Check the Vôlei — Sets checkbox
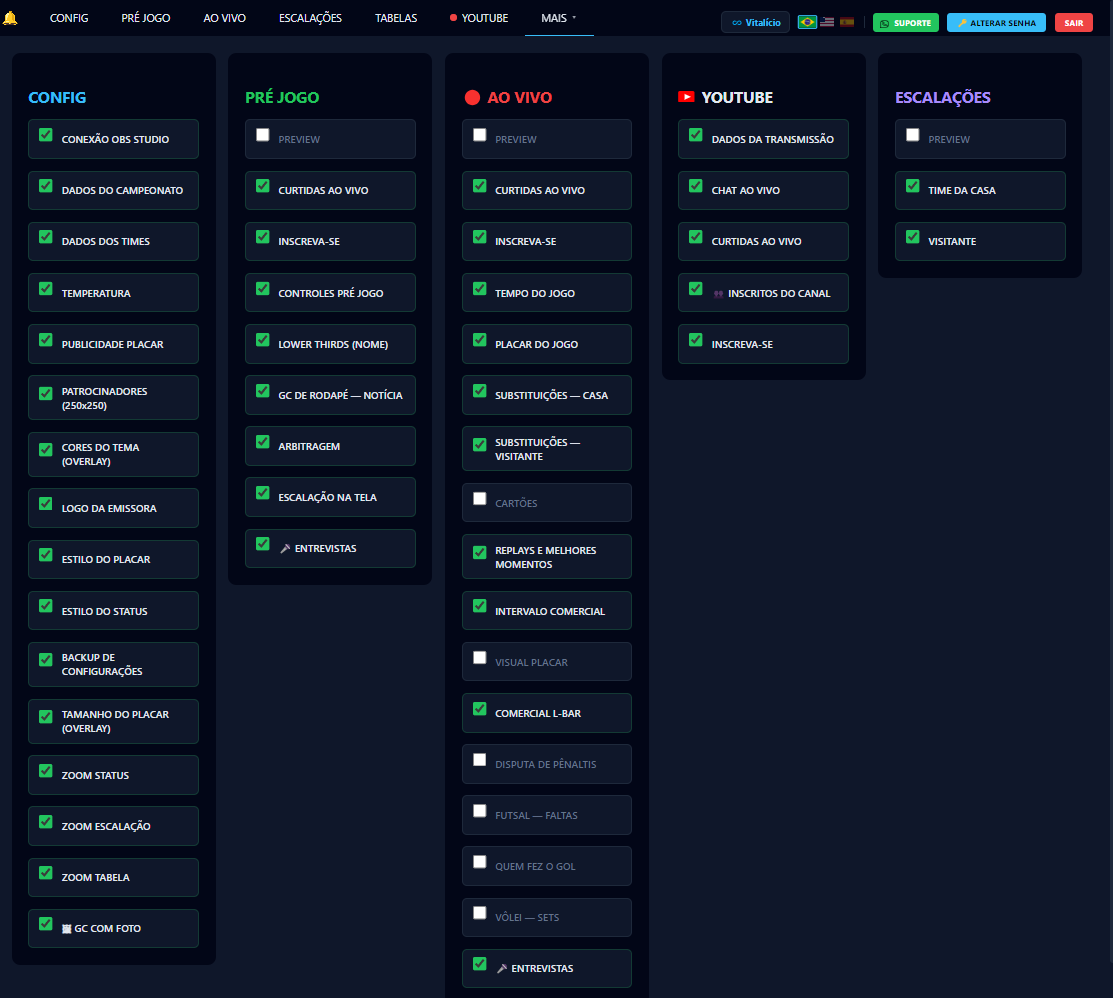The height and width of the screenshot is (998, 1113). point(480,914)
